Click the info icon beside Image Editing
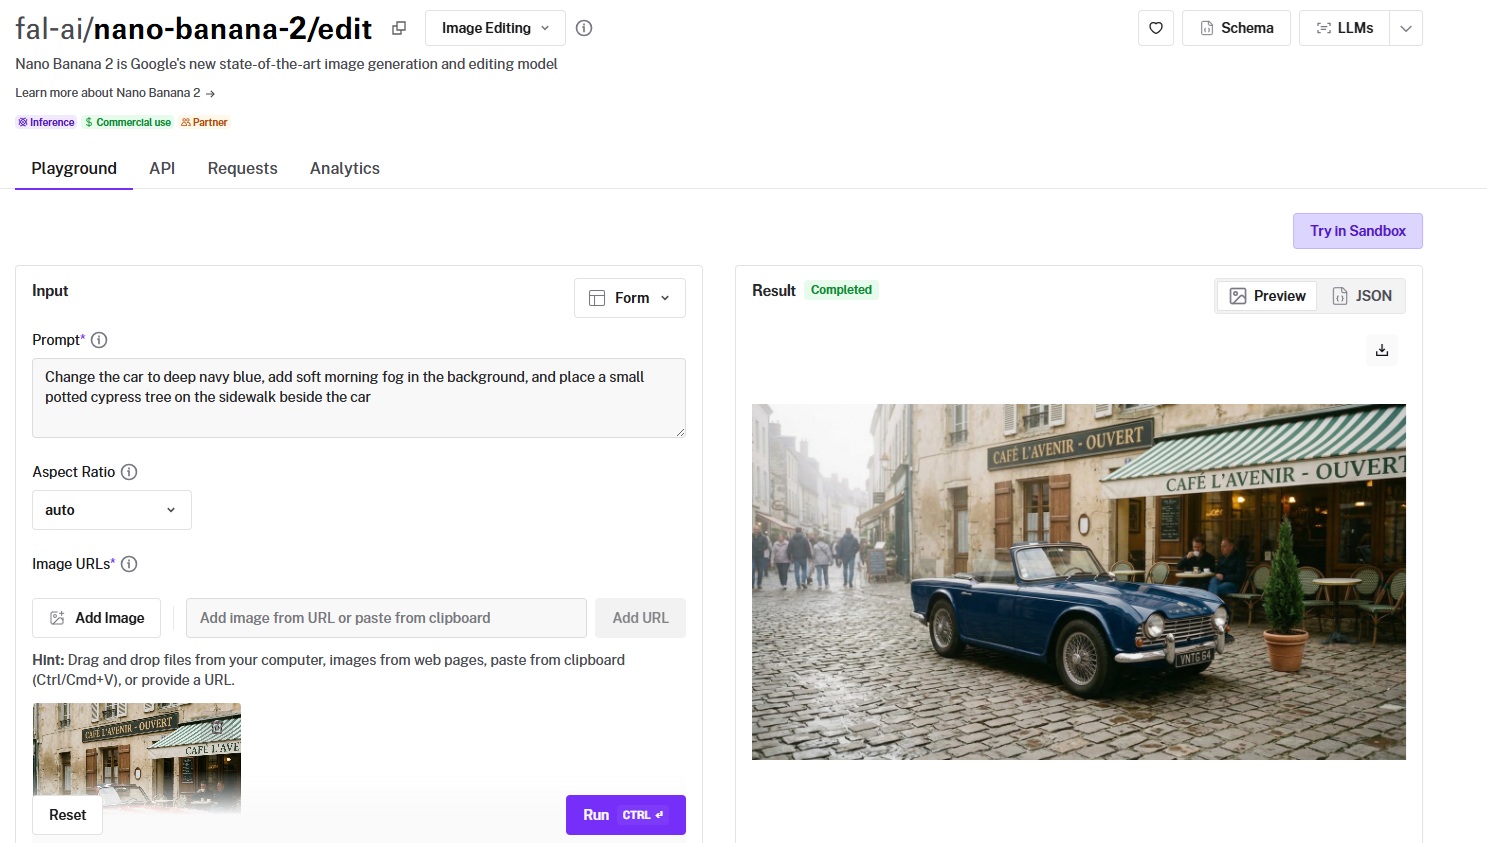The width and height of the screenshot is (1487, 843). click(584, 28)
